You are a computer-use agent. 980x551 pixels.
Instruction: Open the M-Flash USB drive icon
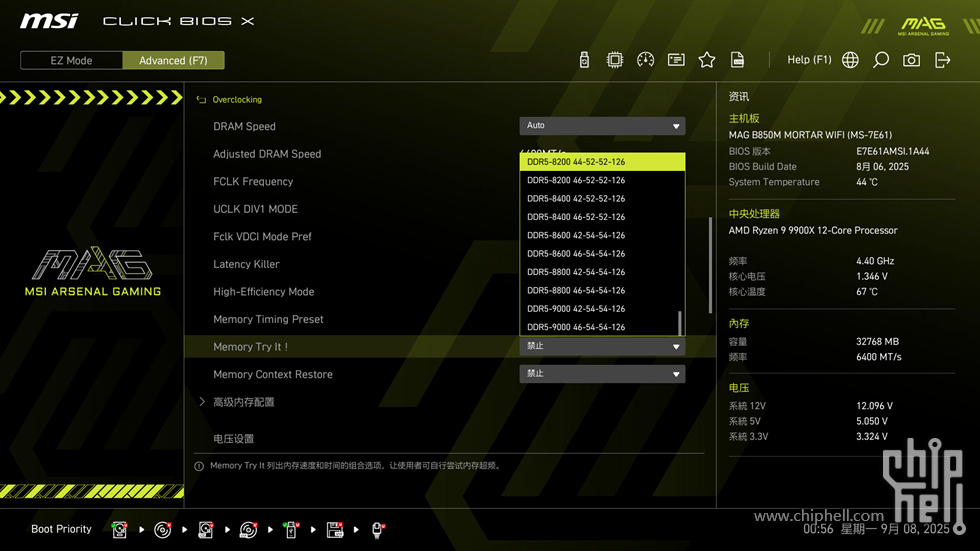coord(584,60)
